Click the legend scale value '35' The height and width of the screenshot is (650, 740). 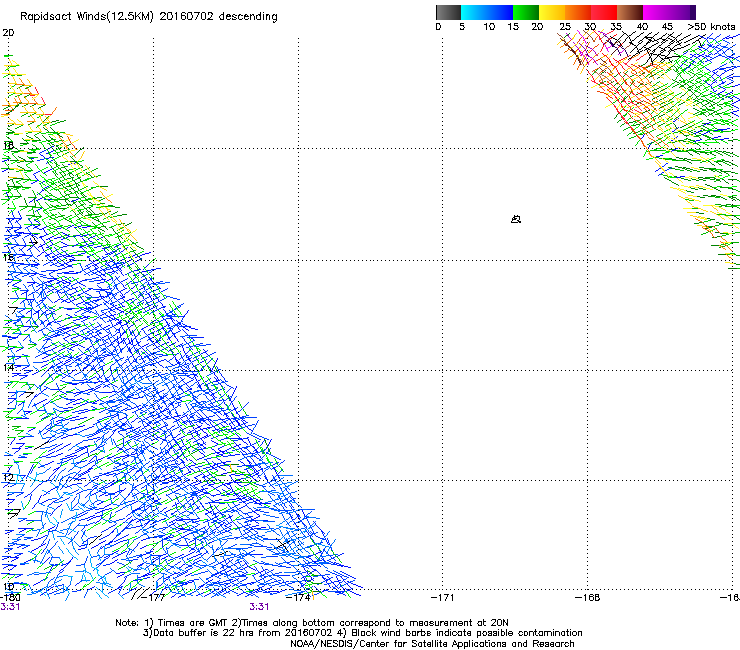pos(616,27)
